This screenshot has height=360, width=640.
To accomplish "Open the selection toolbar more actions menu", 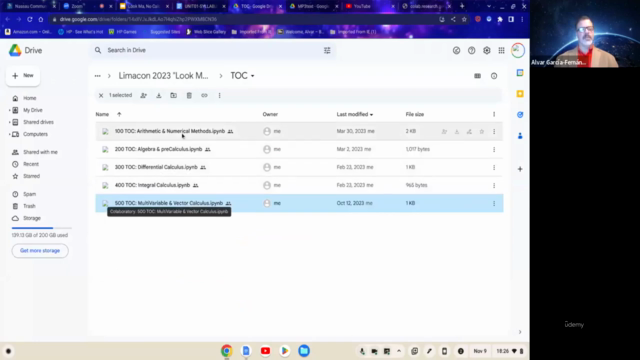I will (220, 96).
